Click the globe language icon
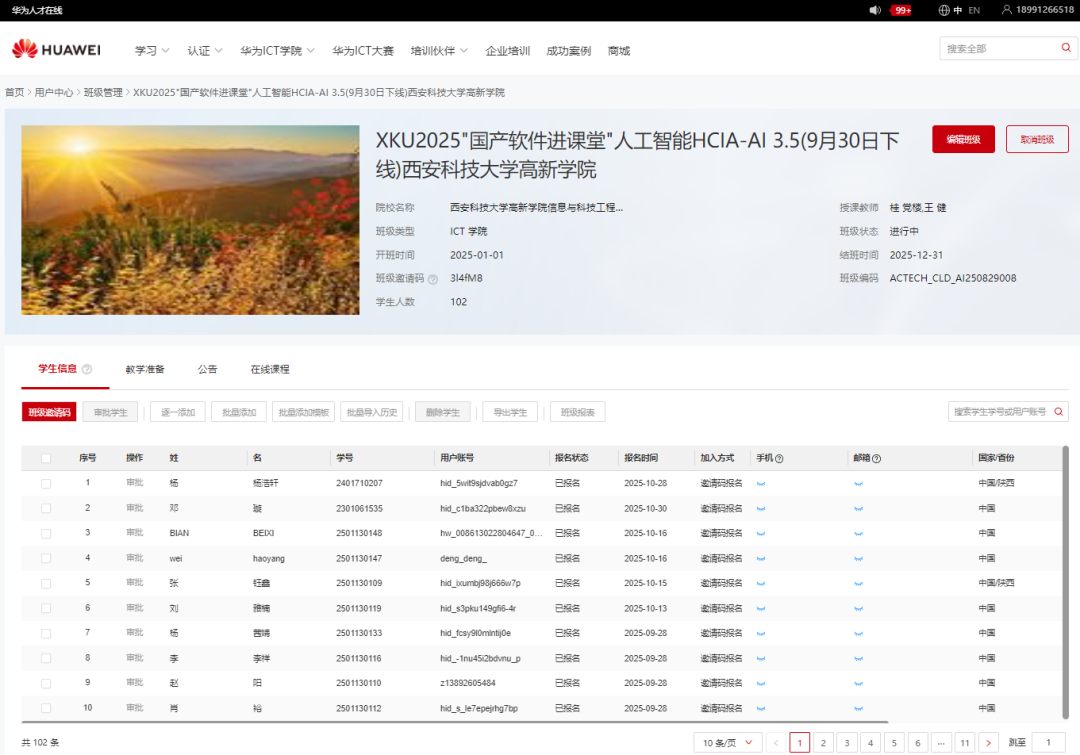This screenshot has height=755, width=1080. (944, 10)
